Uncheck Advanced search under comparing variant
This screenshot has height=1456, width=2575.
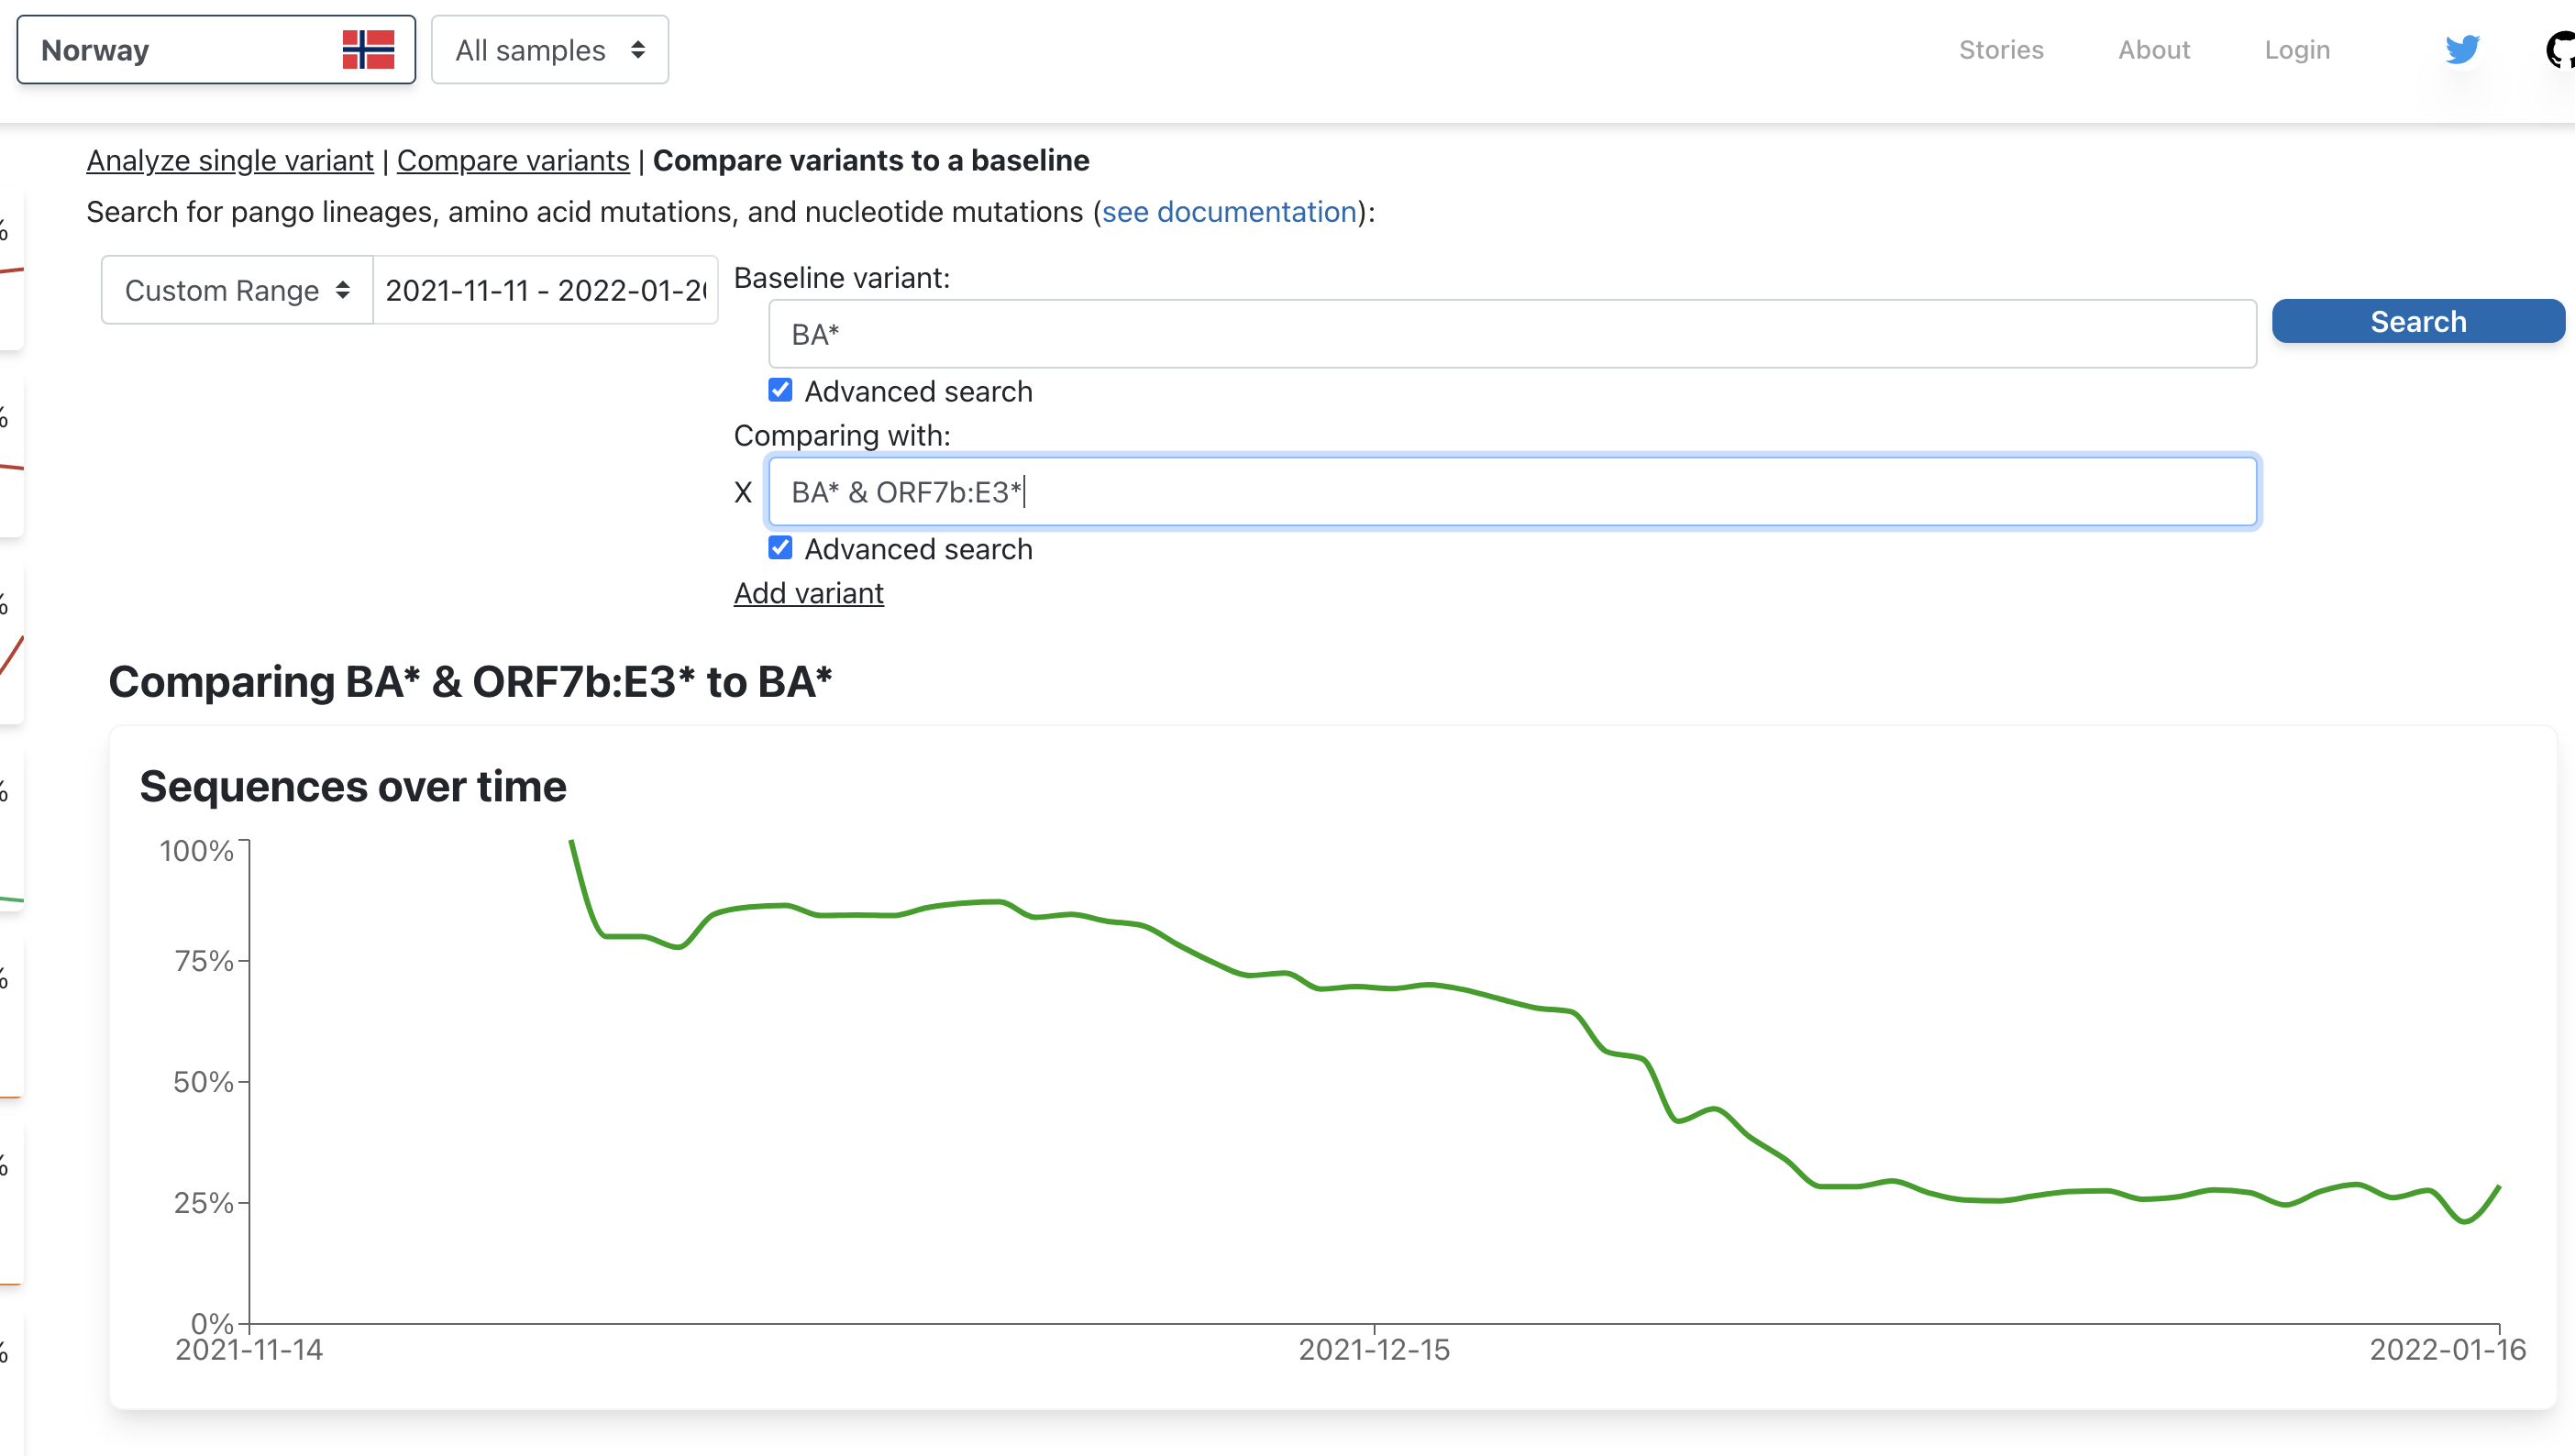coord(780,548)
